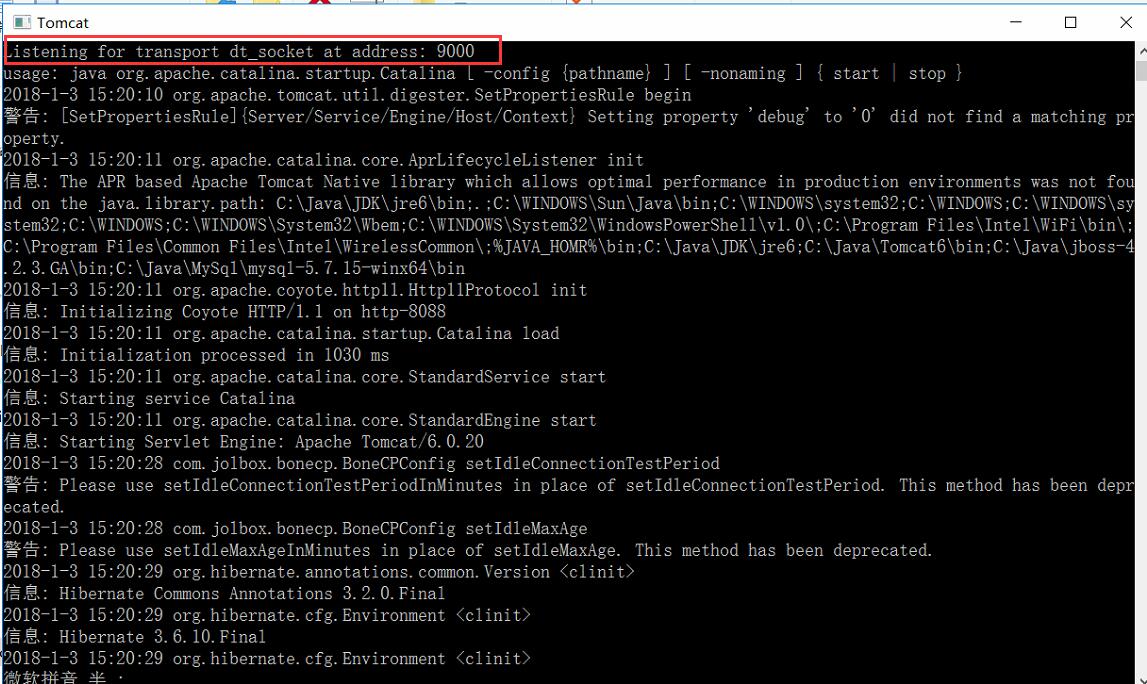Select the 'StandardService start' log line
This screenshot has height=684, width=1147.
pyautogui.click(x=305, y=377)
